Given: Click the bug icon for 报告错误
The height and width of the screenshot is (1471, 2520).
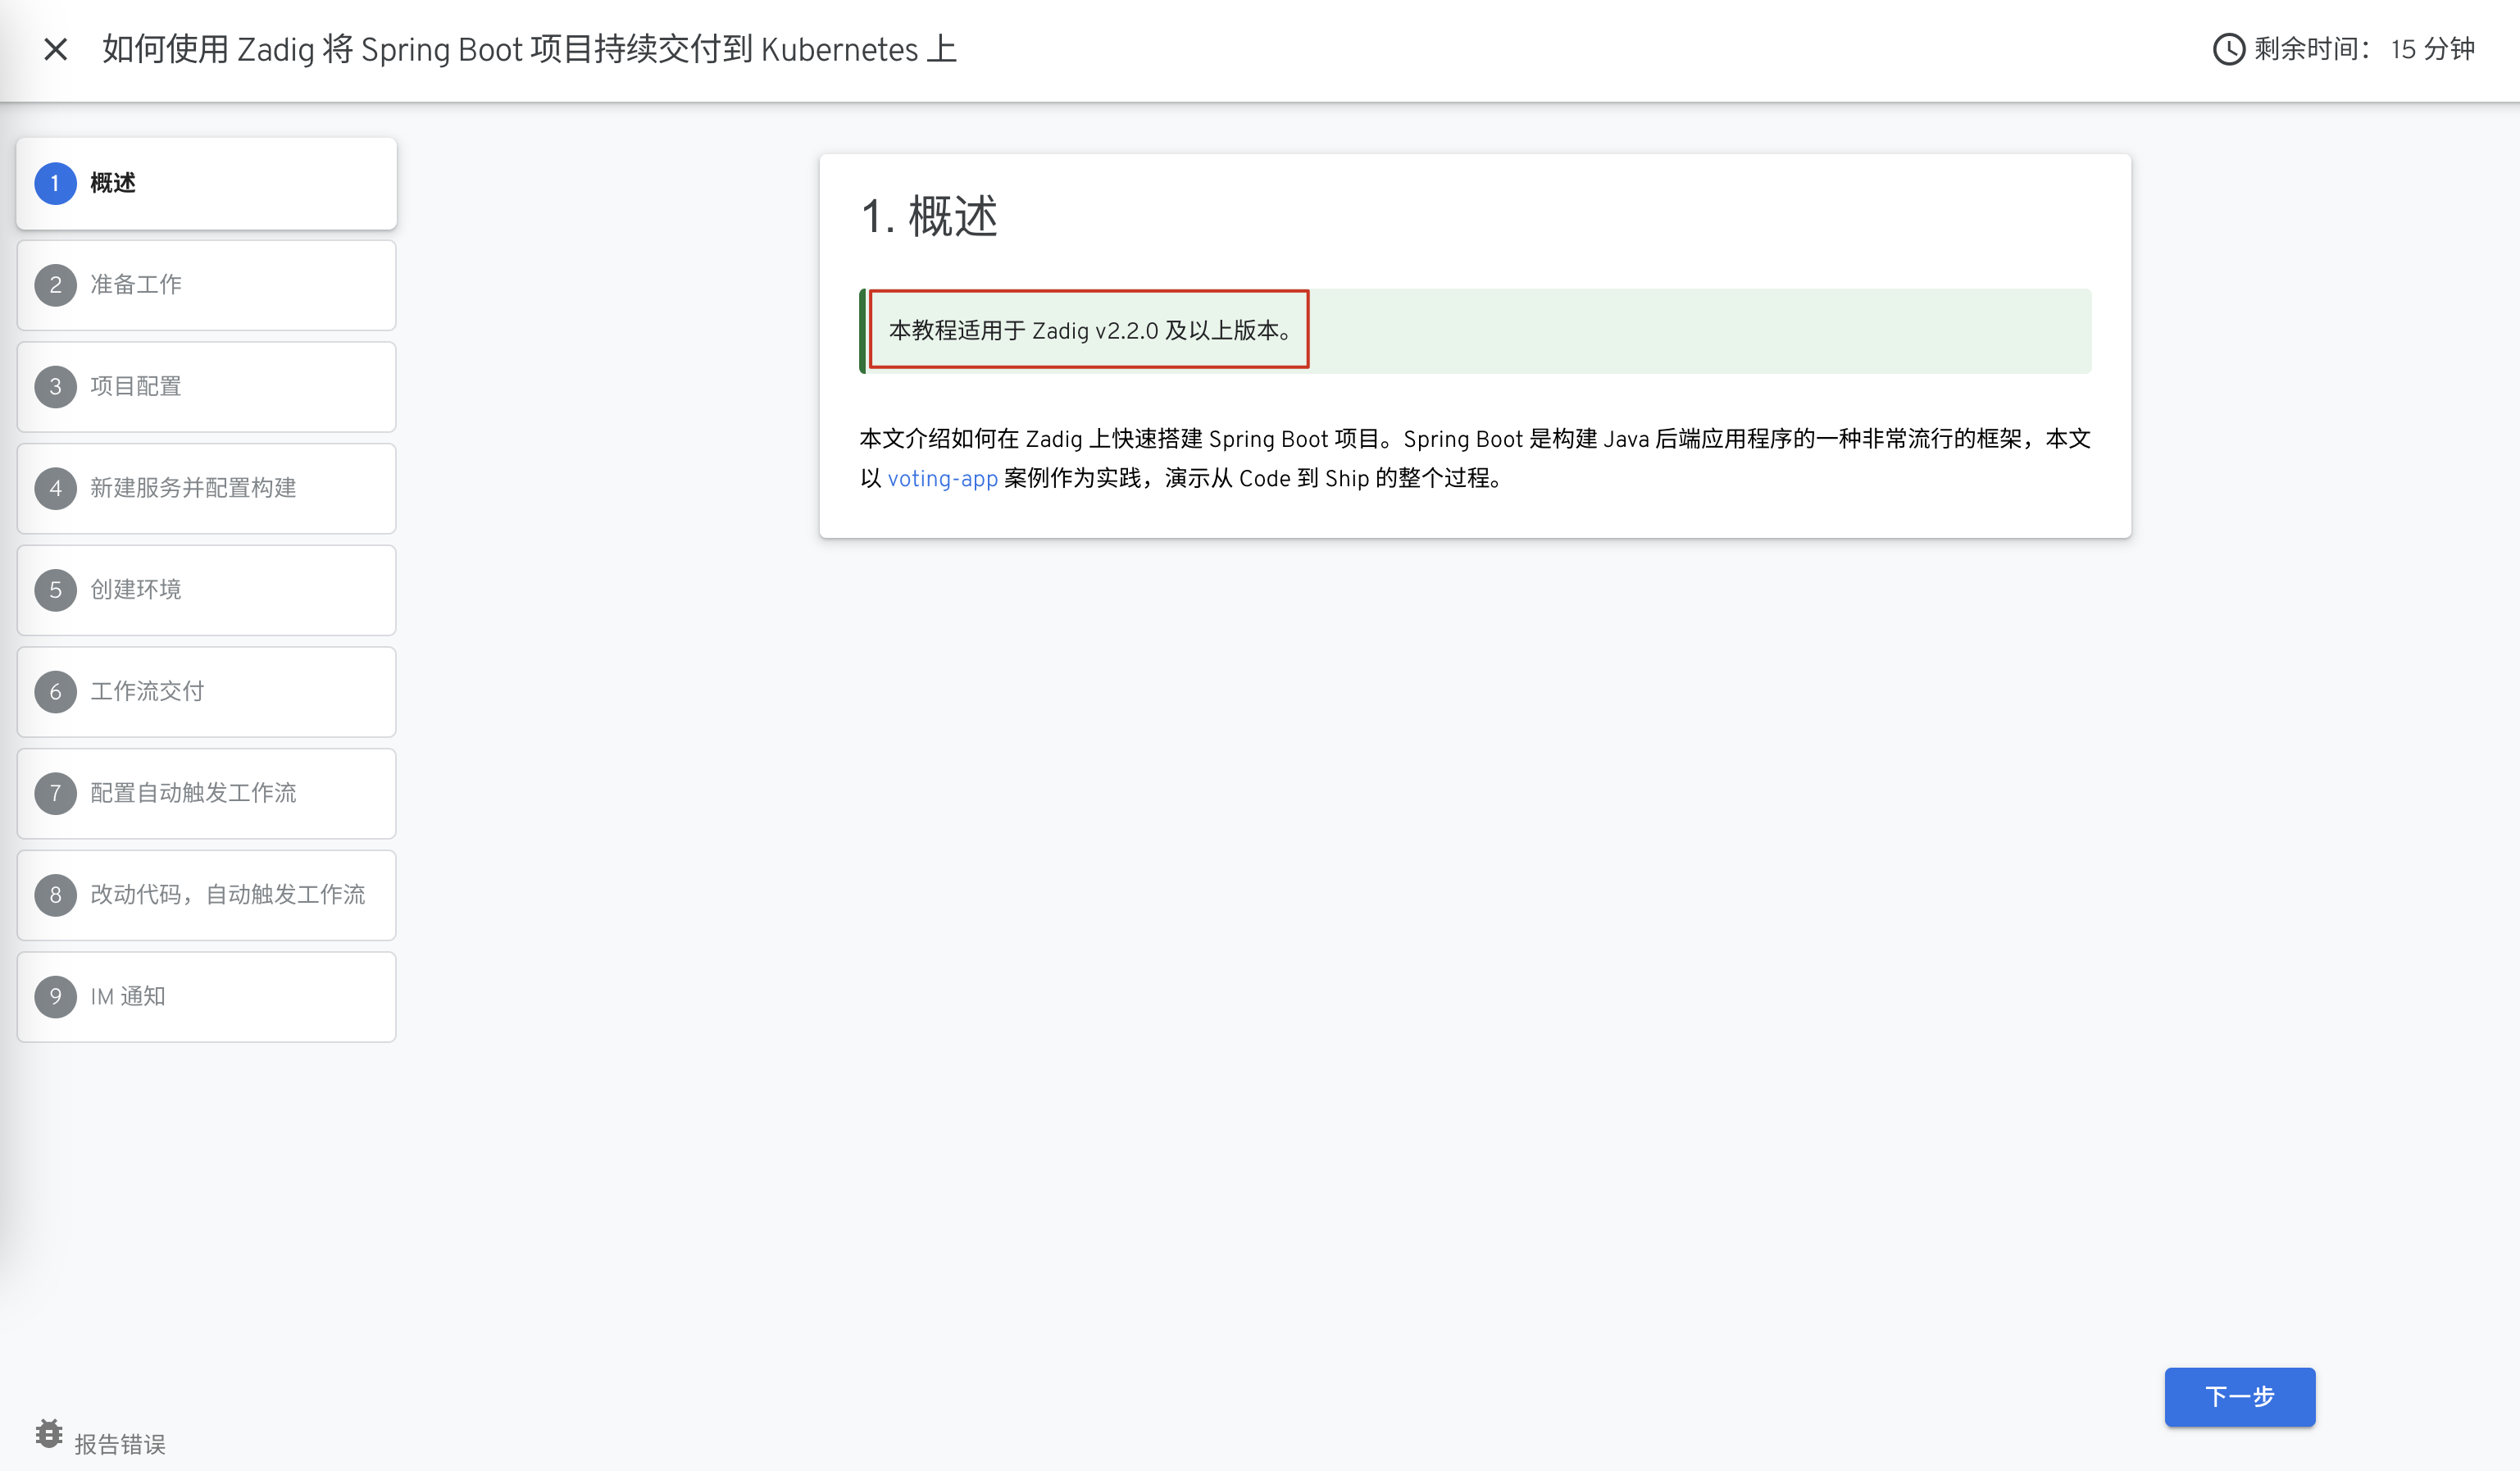Looking at the screenshot, I should click(48, 1433).
